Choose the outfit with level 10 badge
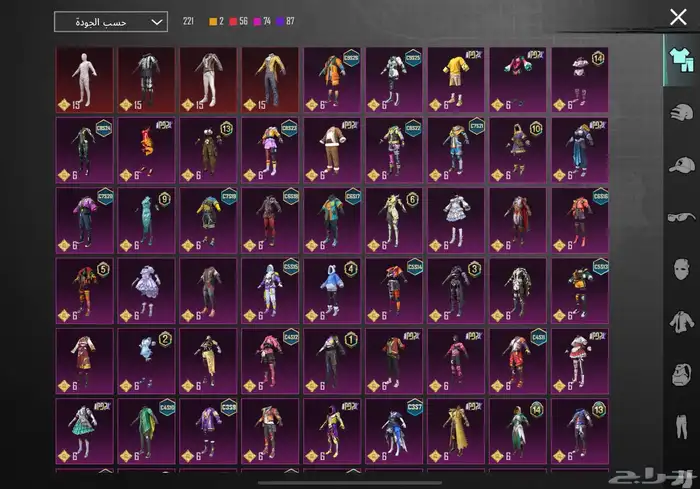700x489 pixels. (518, 150)
